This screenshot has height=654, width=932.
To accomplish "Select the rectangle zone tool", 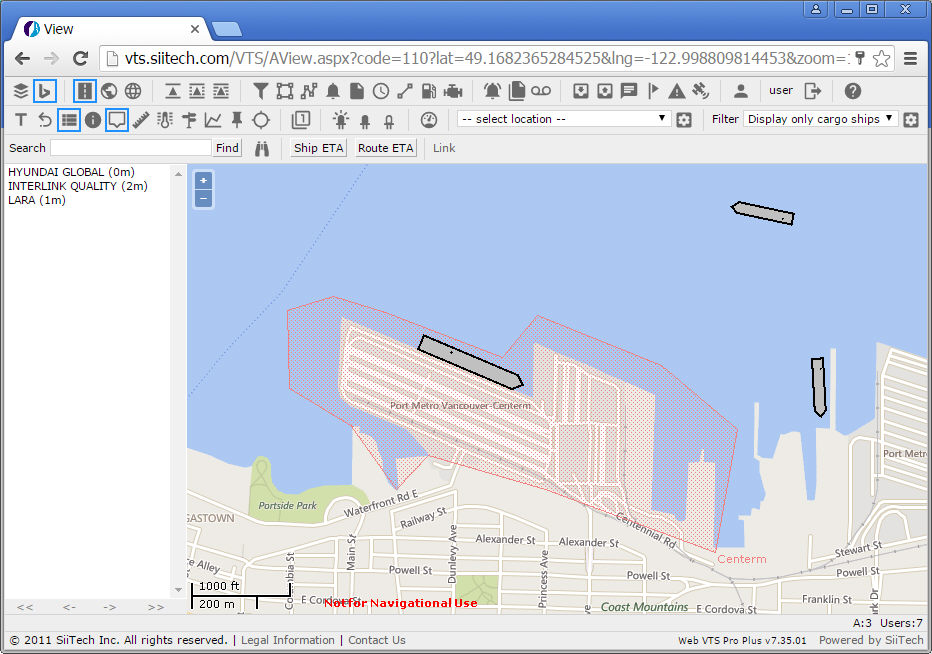I will pyautogui.click(x=285, y=91).
